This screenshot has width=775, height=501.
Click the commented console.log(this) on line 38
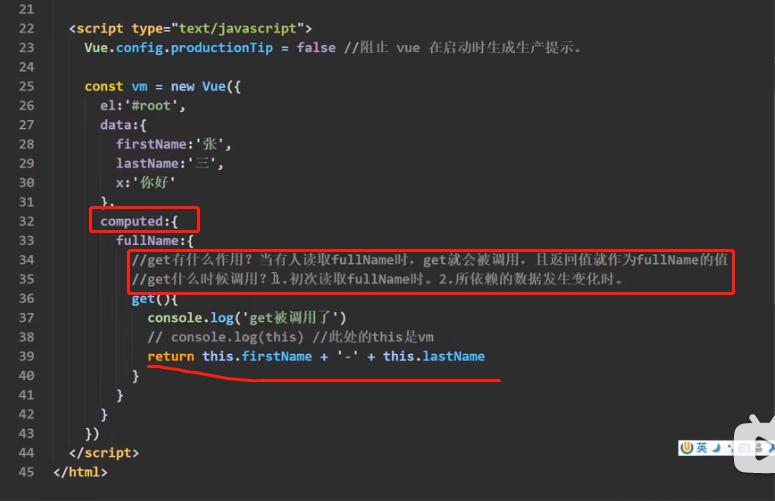[225, 337]
